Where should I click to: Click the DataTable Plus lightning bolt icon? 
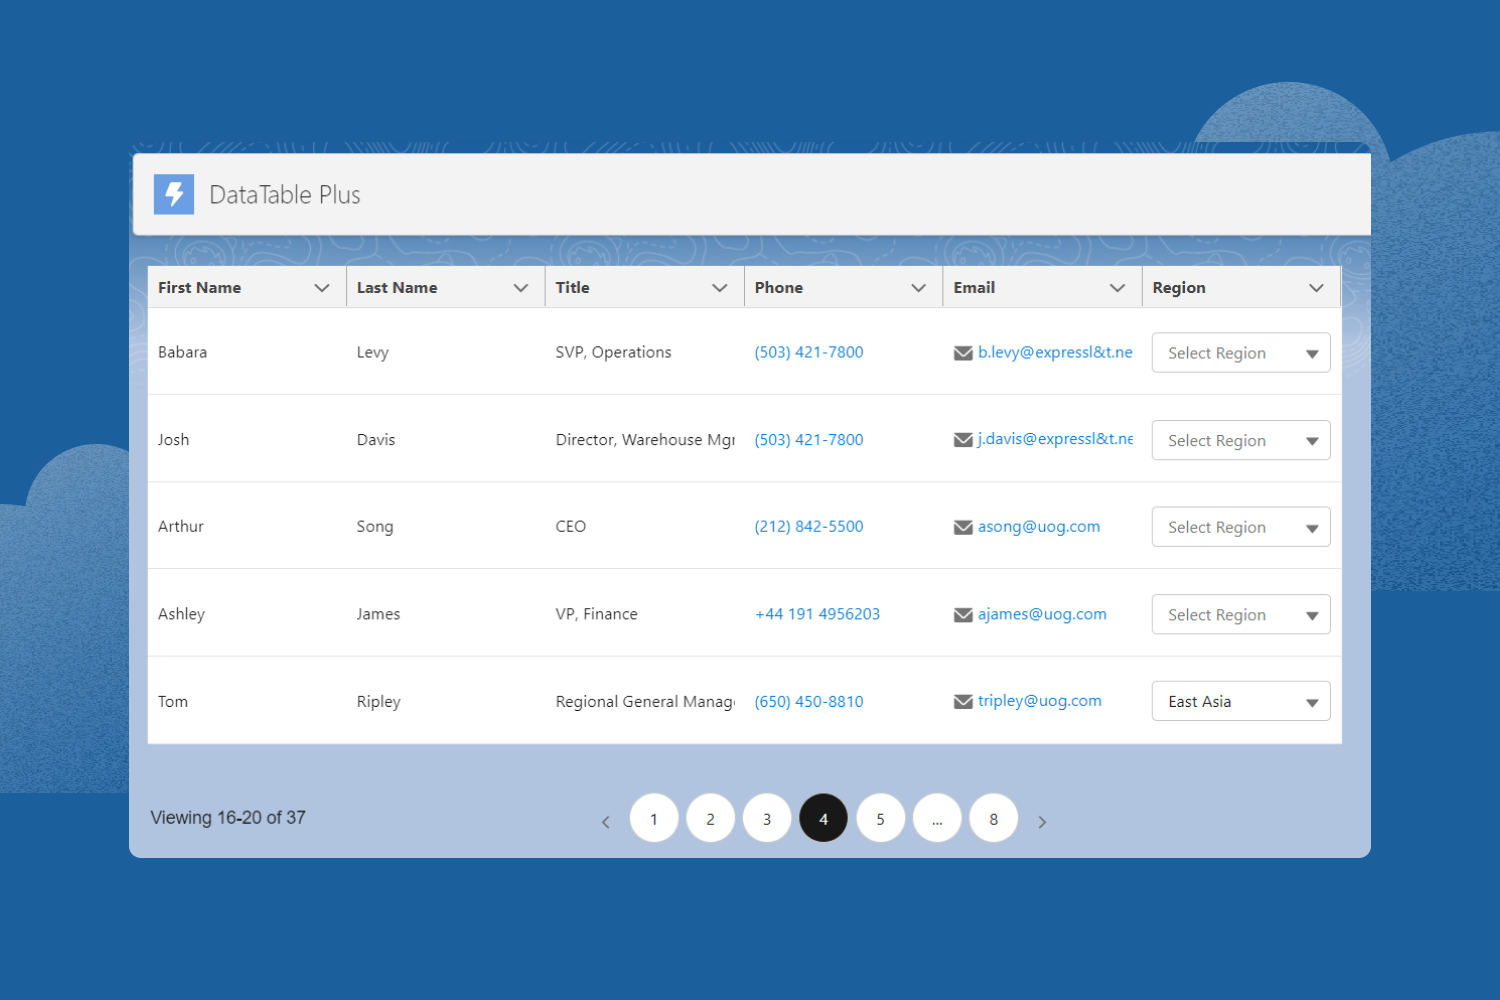coord(174,194)
